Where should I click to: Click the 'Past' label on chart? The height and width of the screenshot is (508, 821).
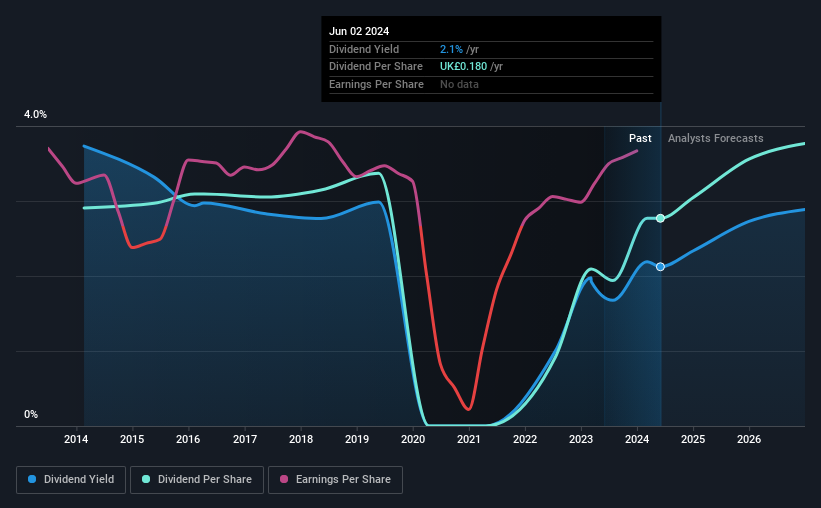640,138
